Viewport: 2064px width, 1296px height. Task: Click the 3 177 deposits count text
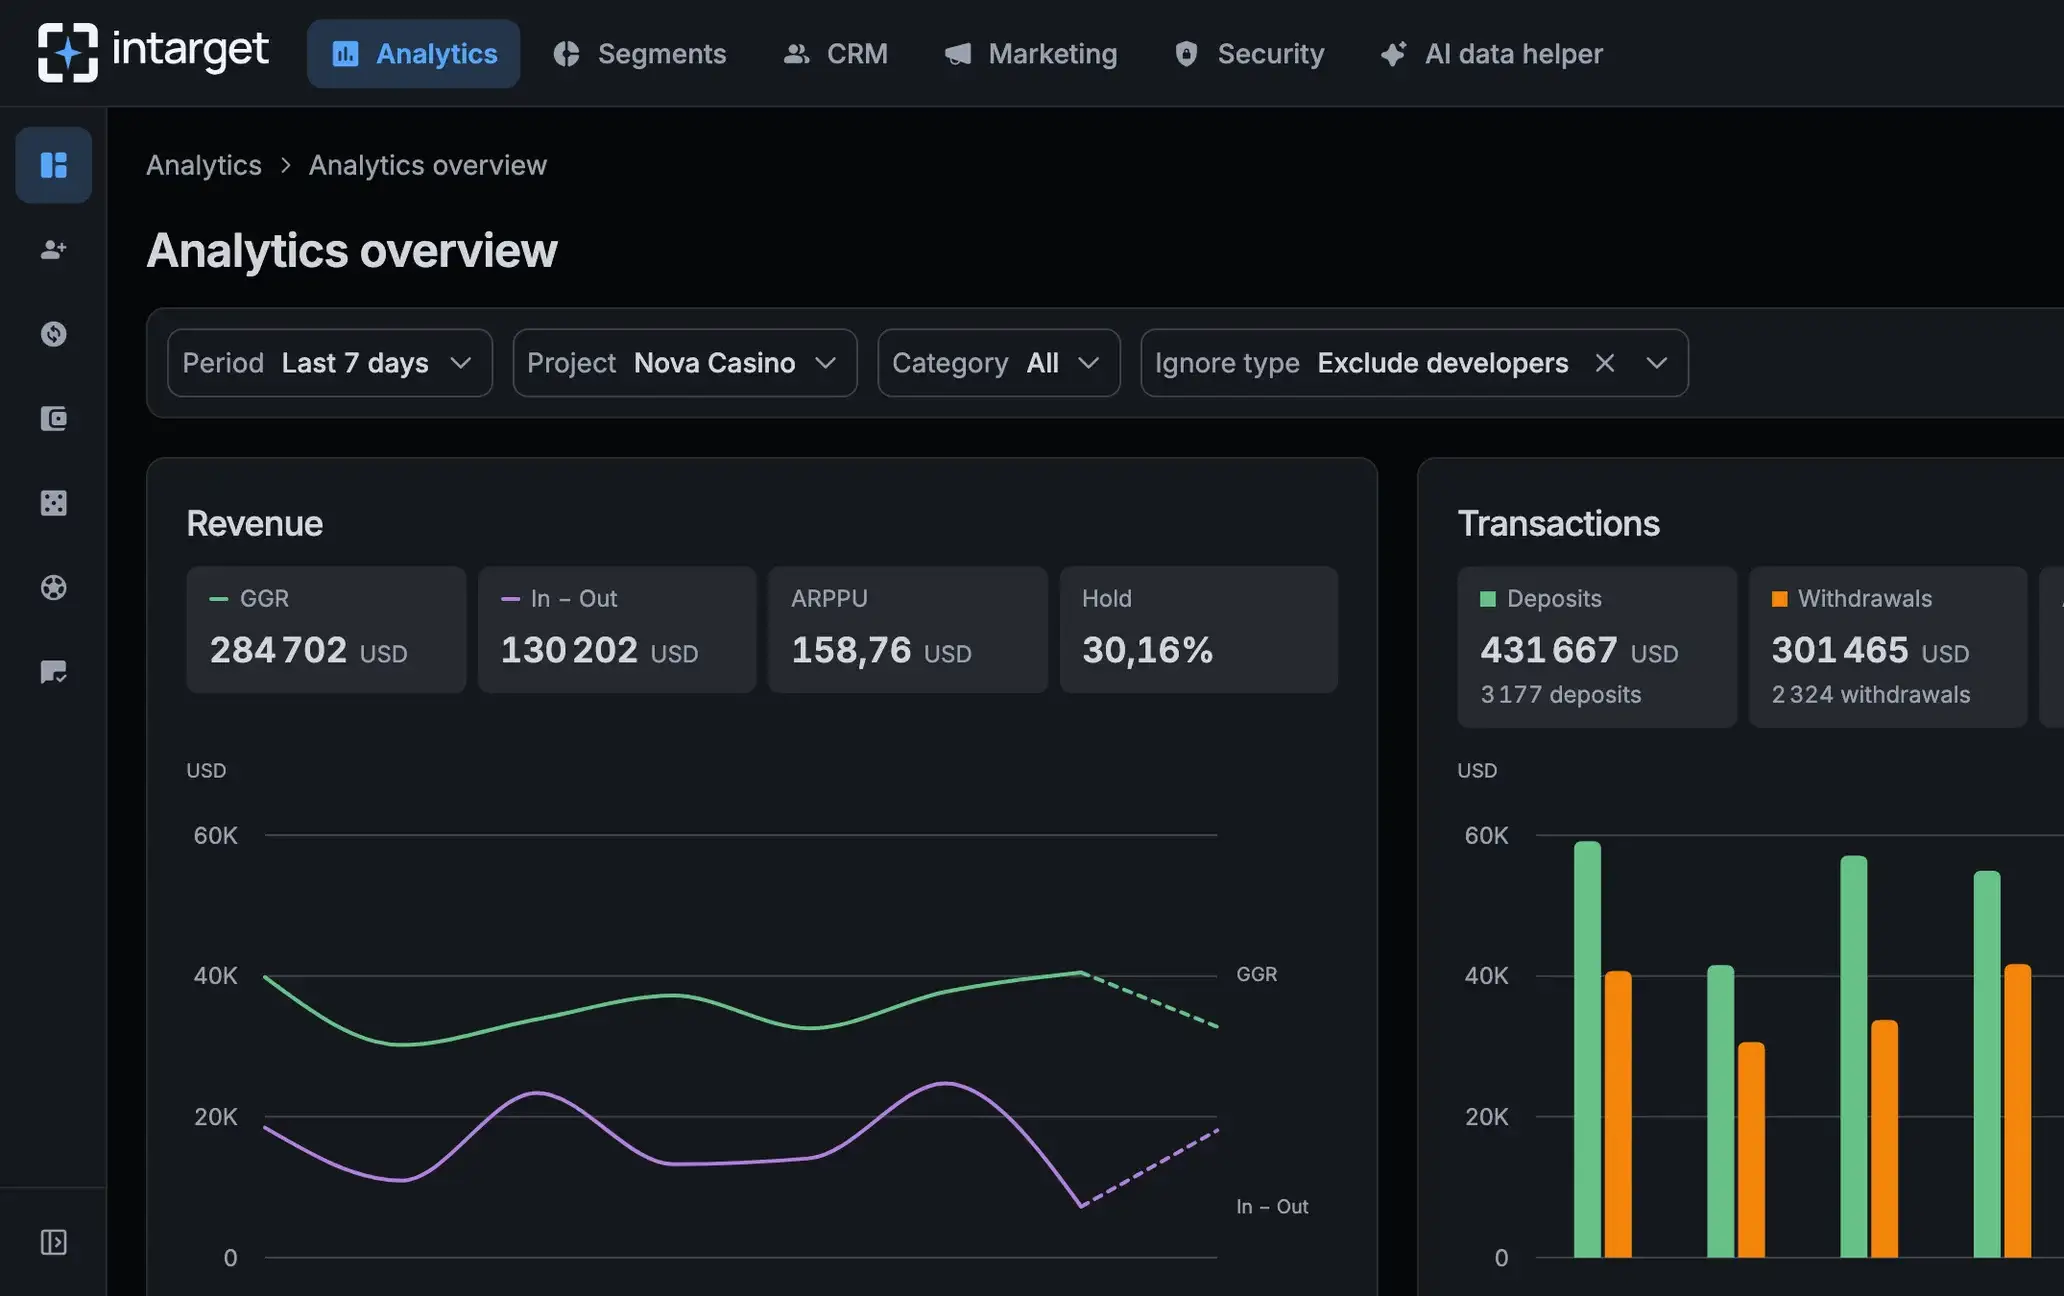1561,694
